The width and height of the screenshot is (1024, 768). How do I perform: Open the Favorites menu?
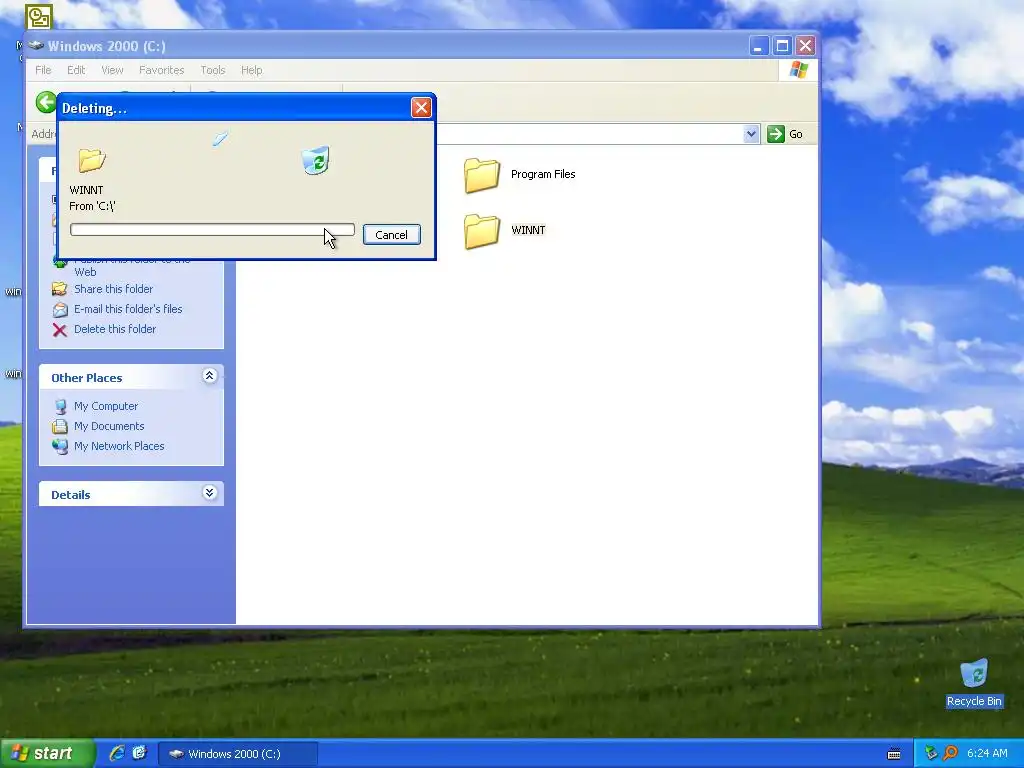click(x=161, y=70)
